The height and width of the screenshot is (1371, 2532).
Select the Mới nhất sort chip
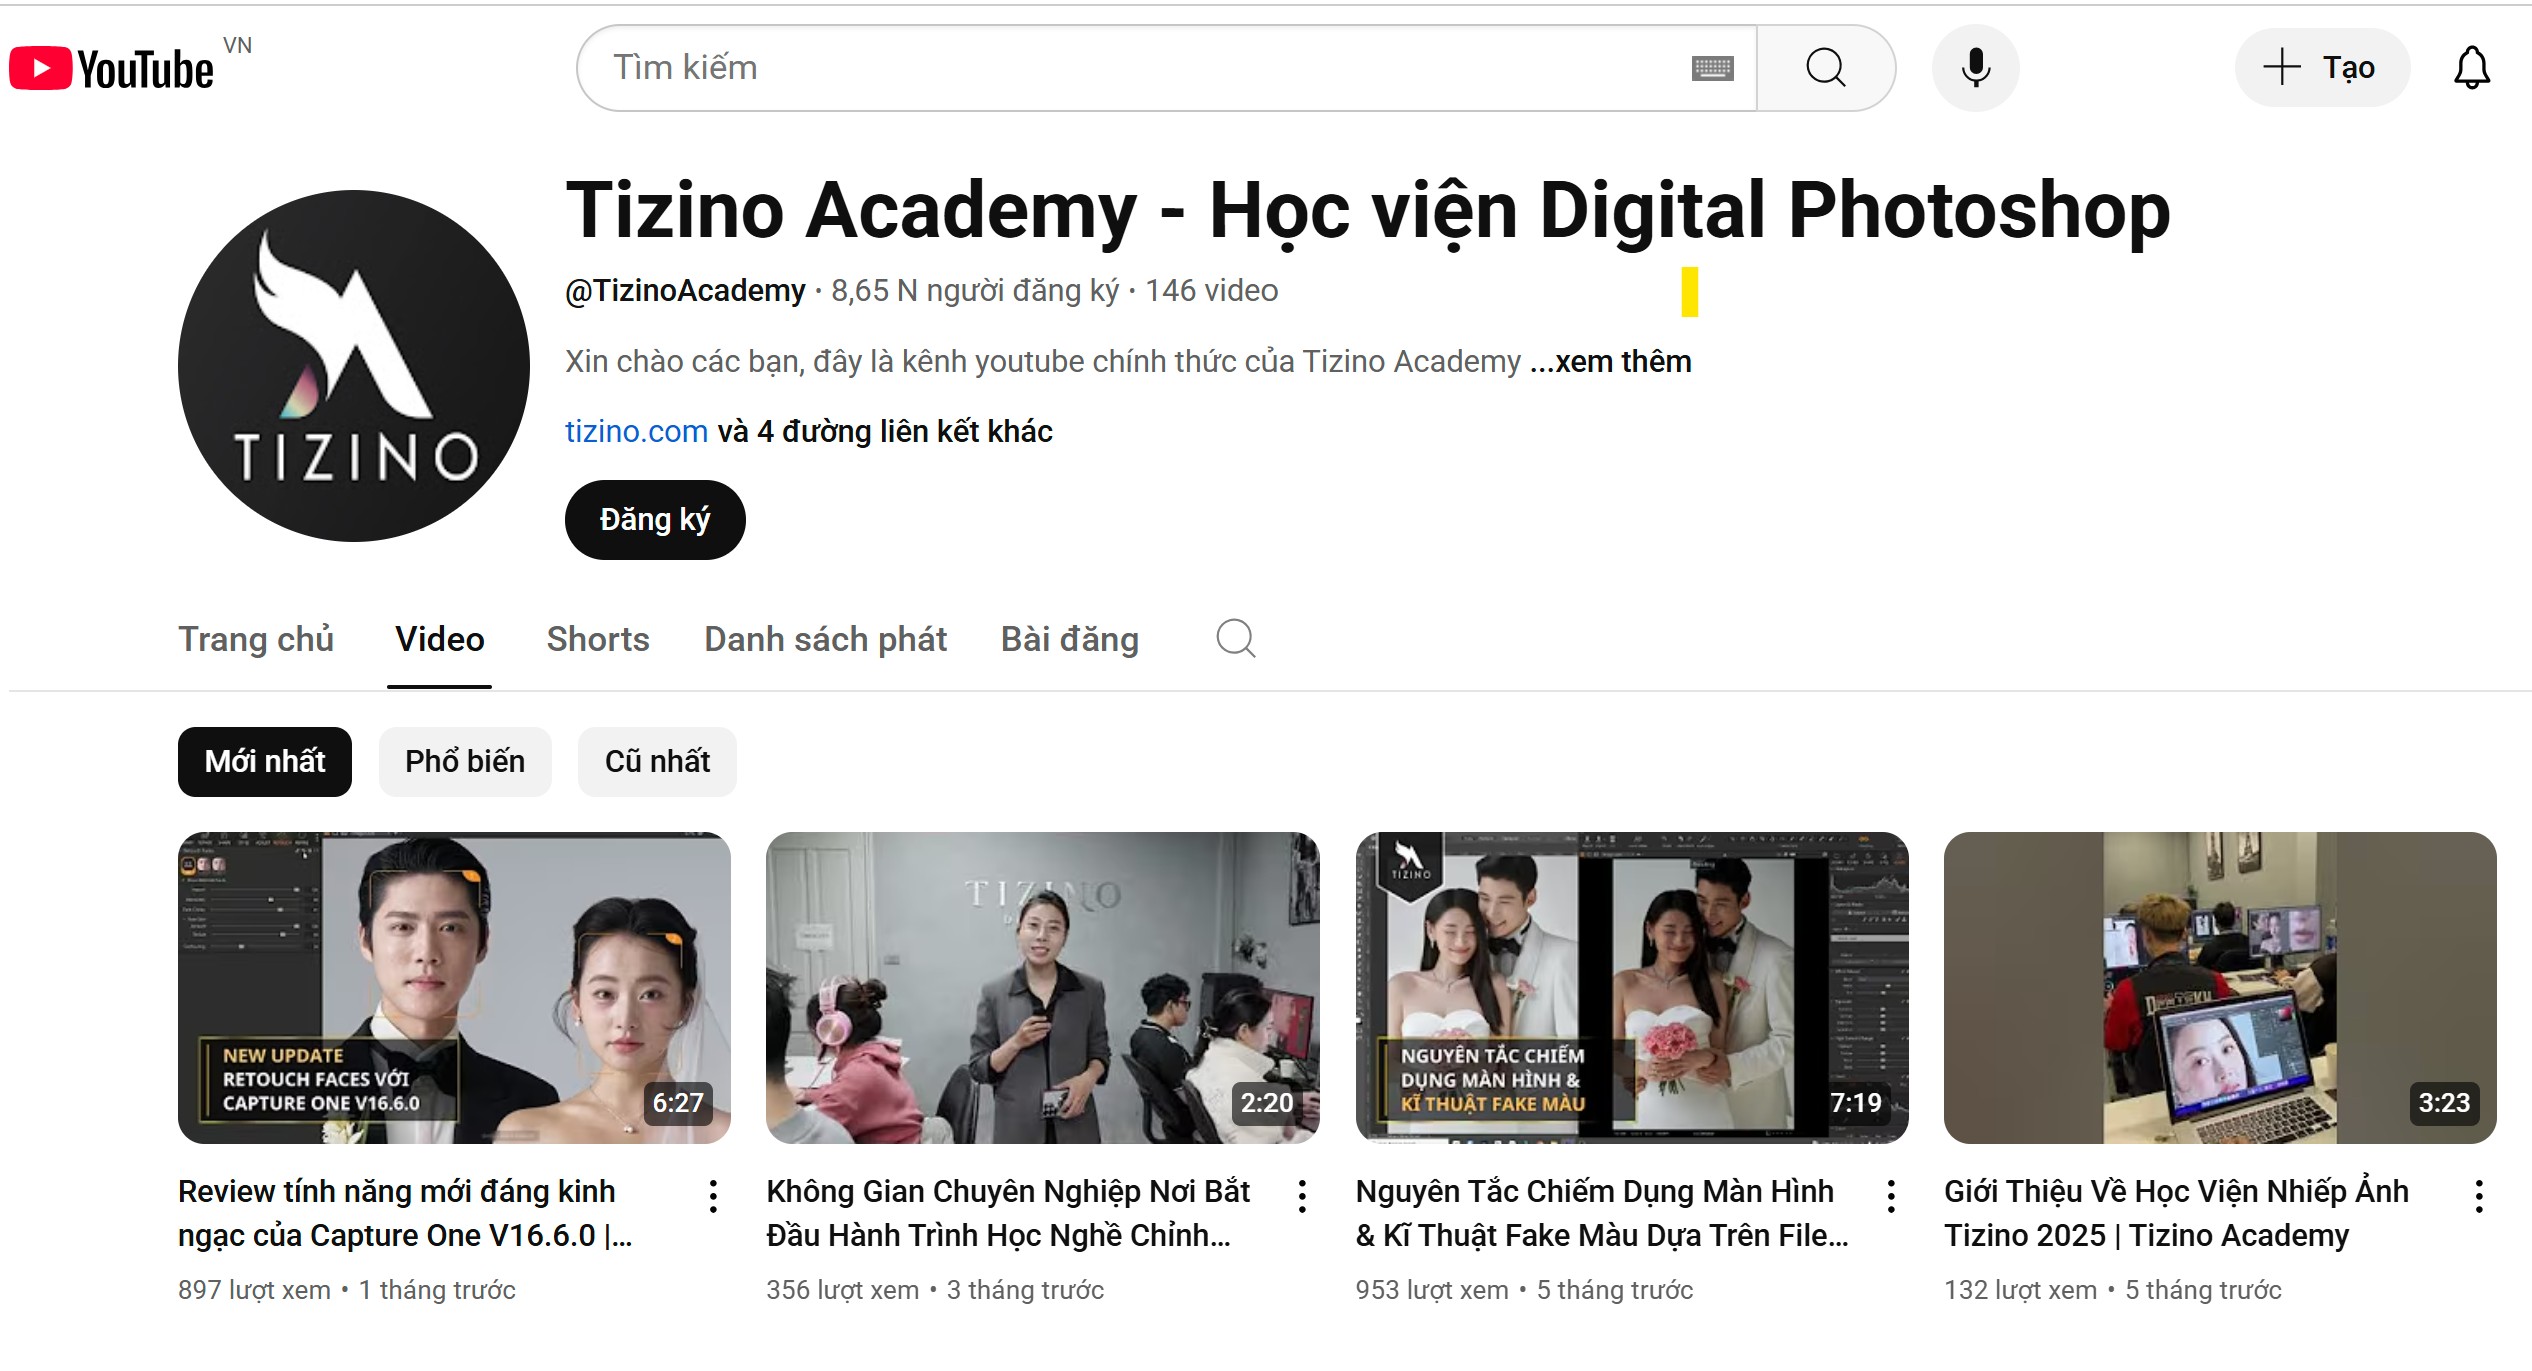click(x=265, y=762)
